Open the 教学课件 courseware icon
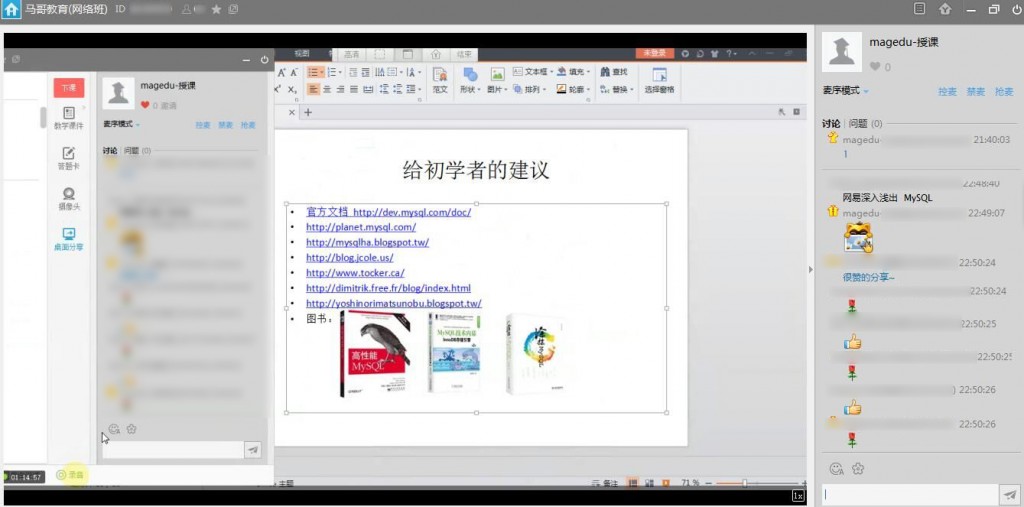 click(68, 118)
